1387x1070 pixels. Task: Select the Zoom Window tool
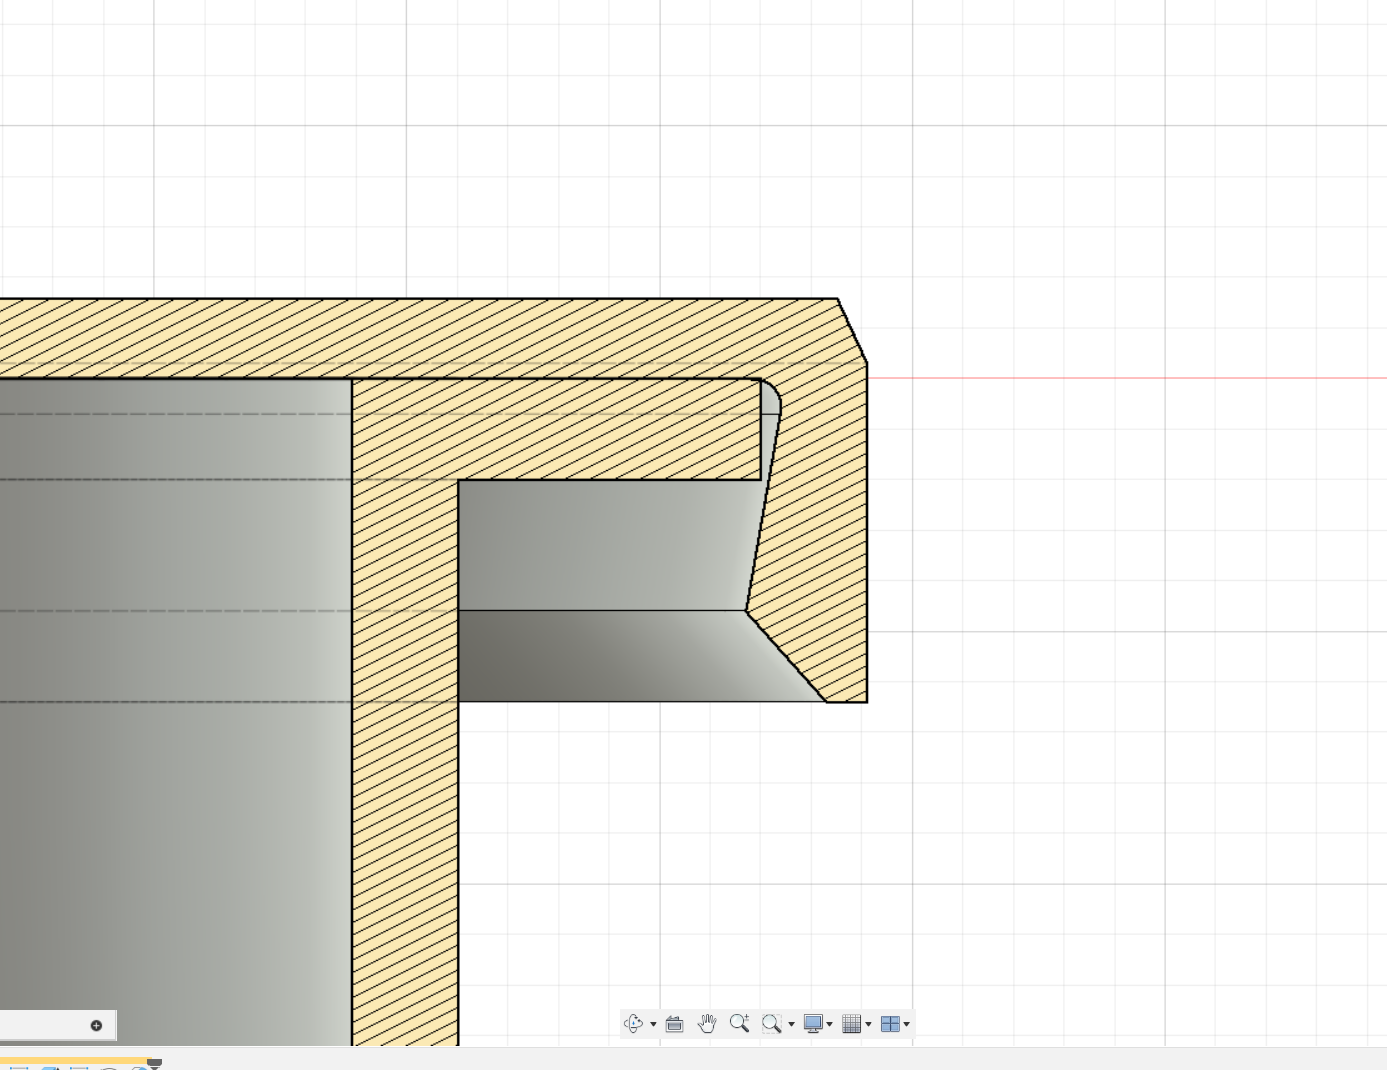(771, 1023)
